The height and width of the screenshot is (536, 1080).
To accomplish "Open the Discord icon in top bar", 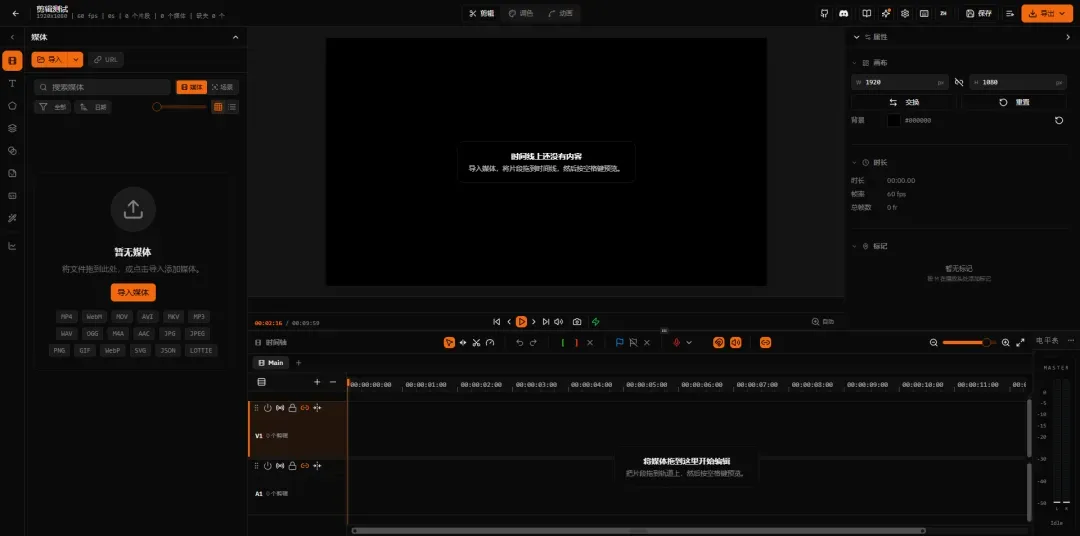I will pos(844,13).
